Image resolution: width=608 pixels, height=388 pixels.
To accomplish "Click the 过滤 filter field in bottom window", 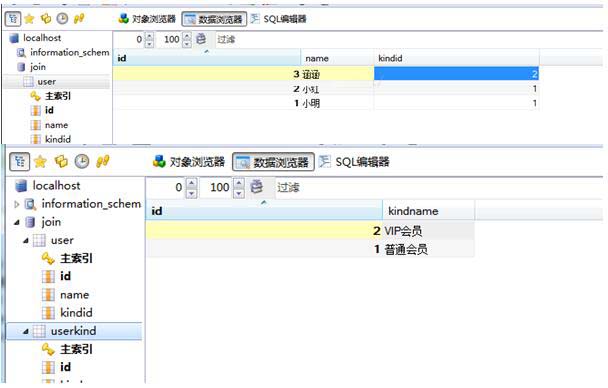I will point(288,188).
